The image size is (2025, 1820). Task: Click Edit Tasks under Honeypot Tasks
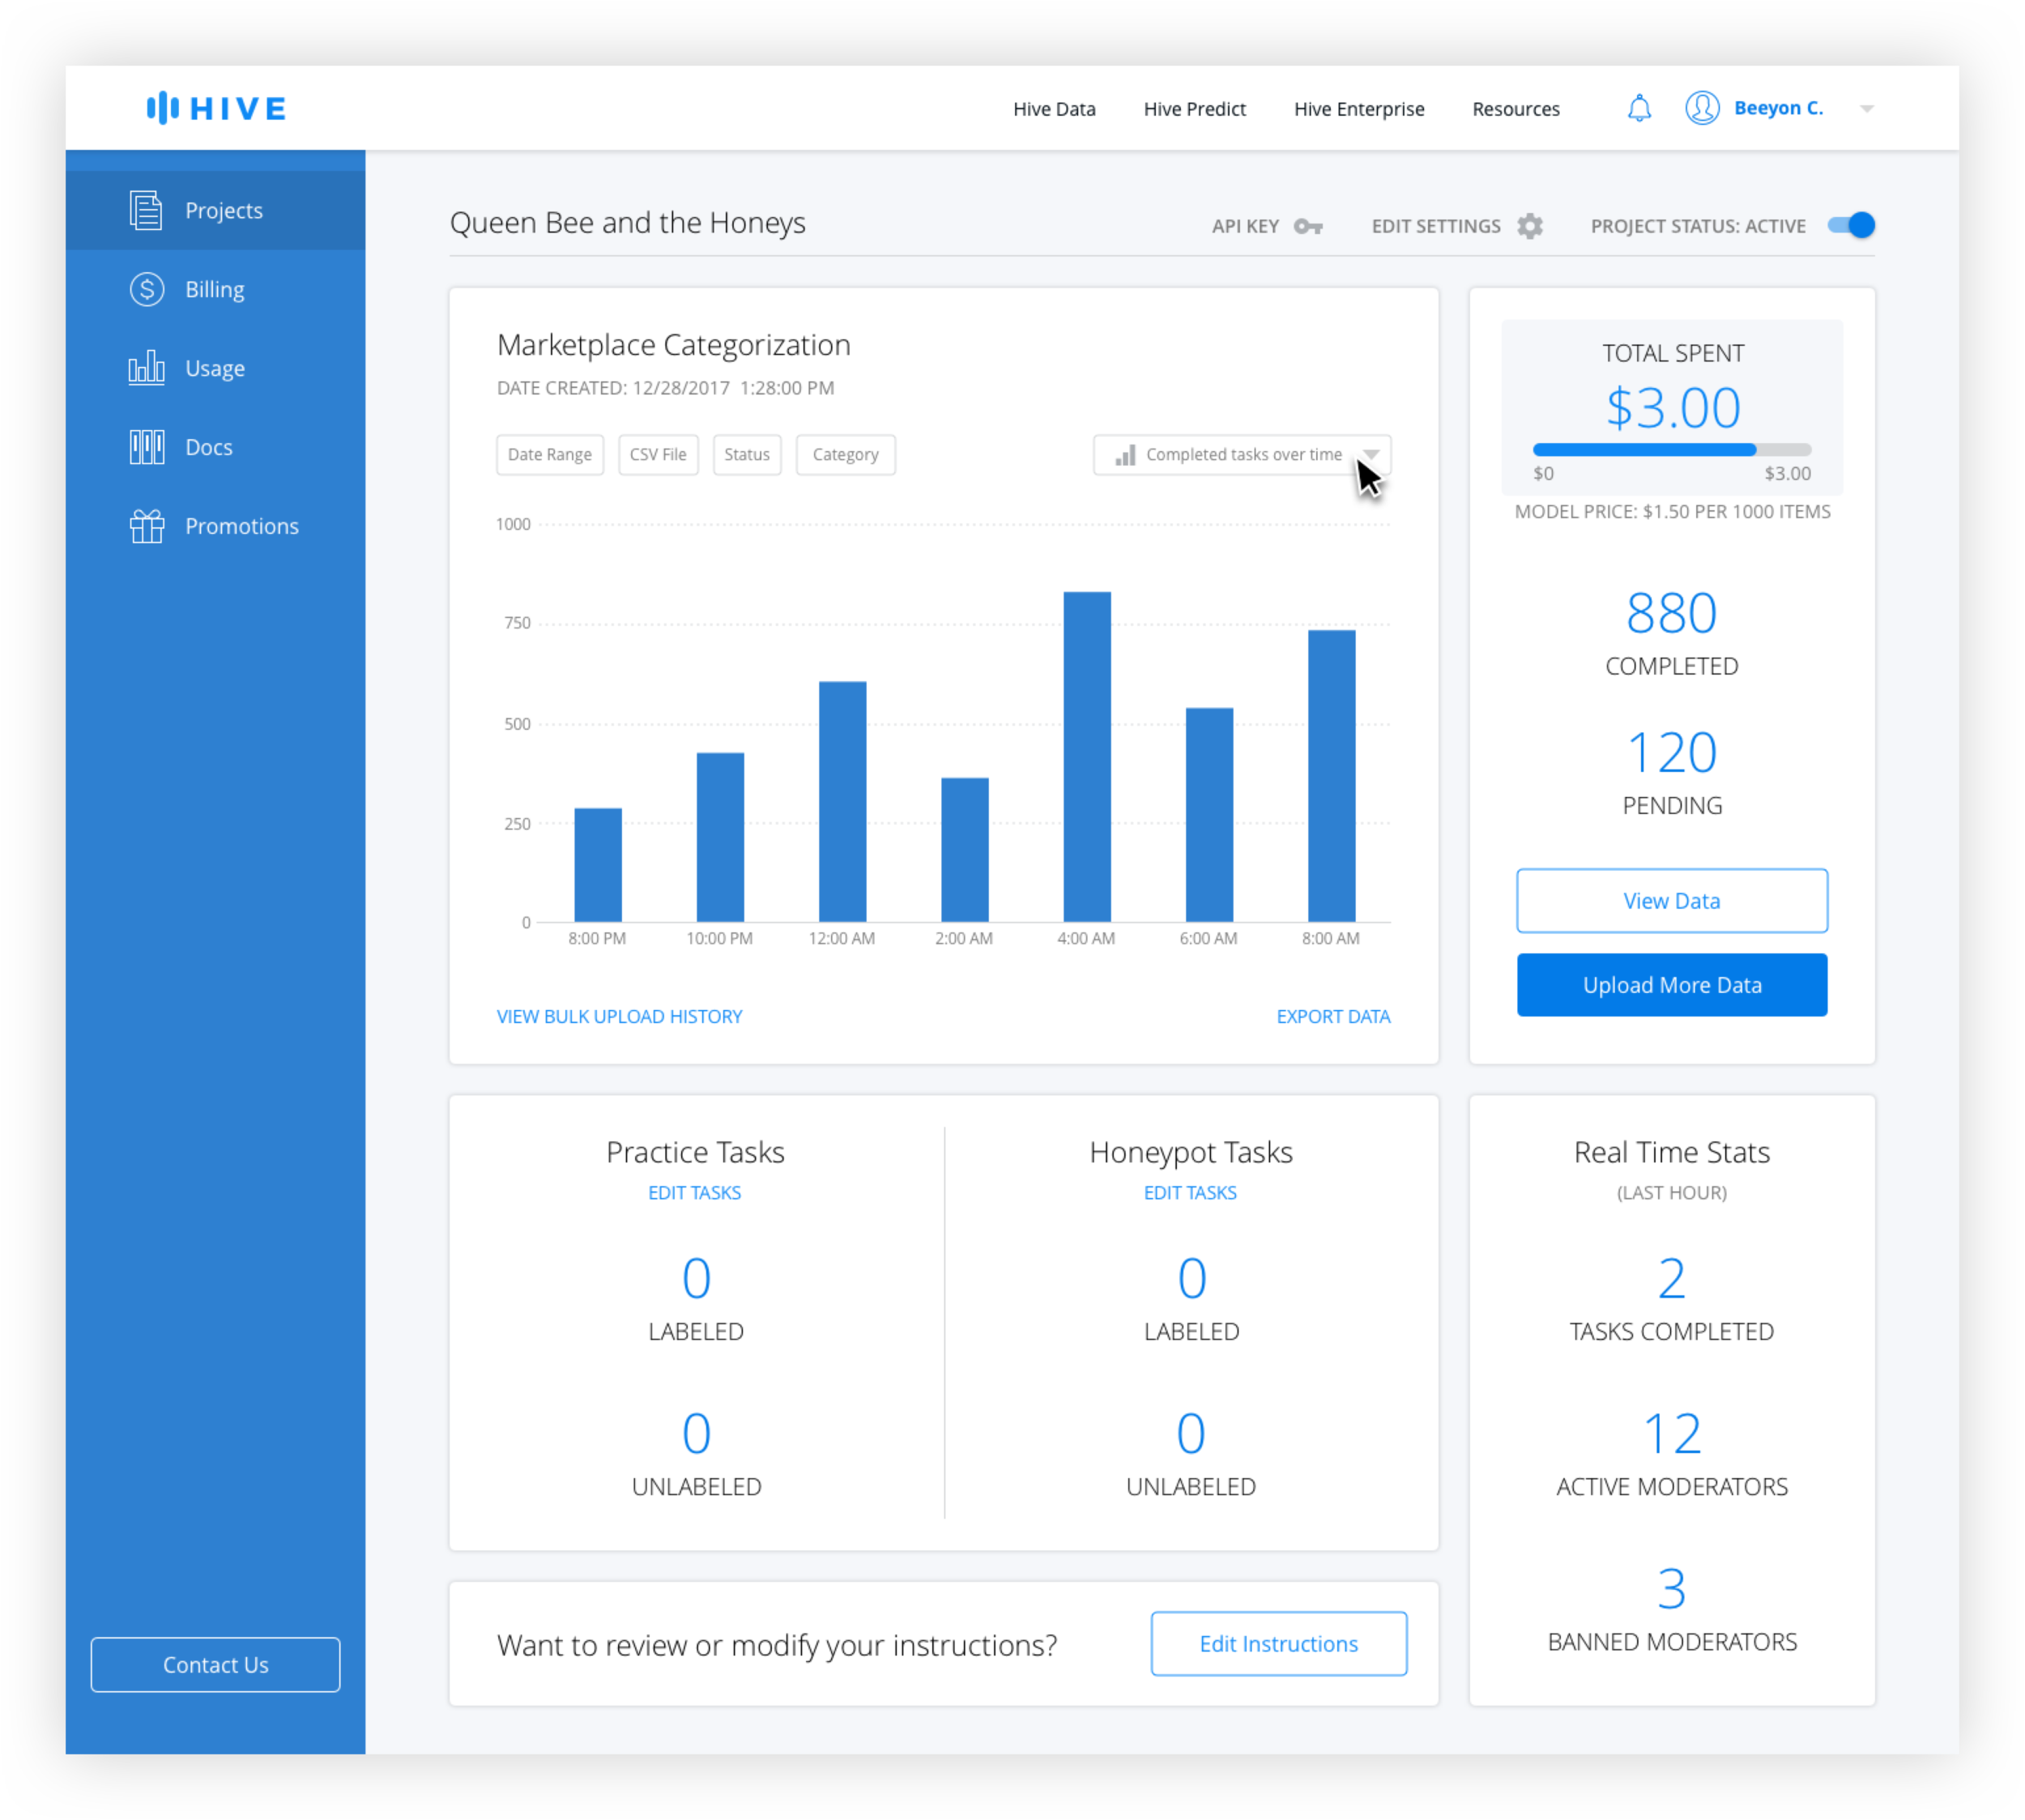coord(1190,1192)
